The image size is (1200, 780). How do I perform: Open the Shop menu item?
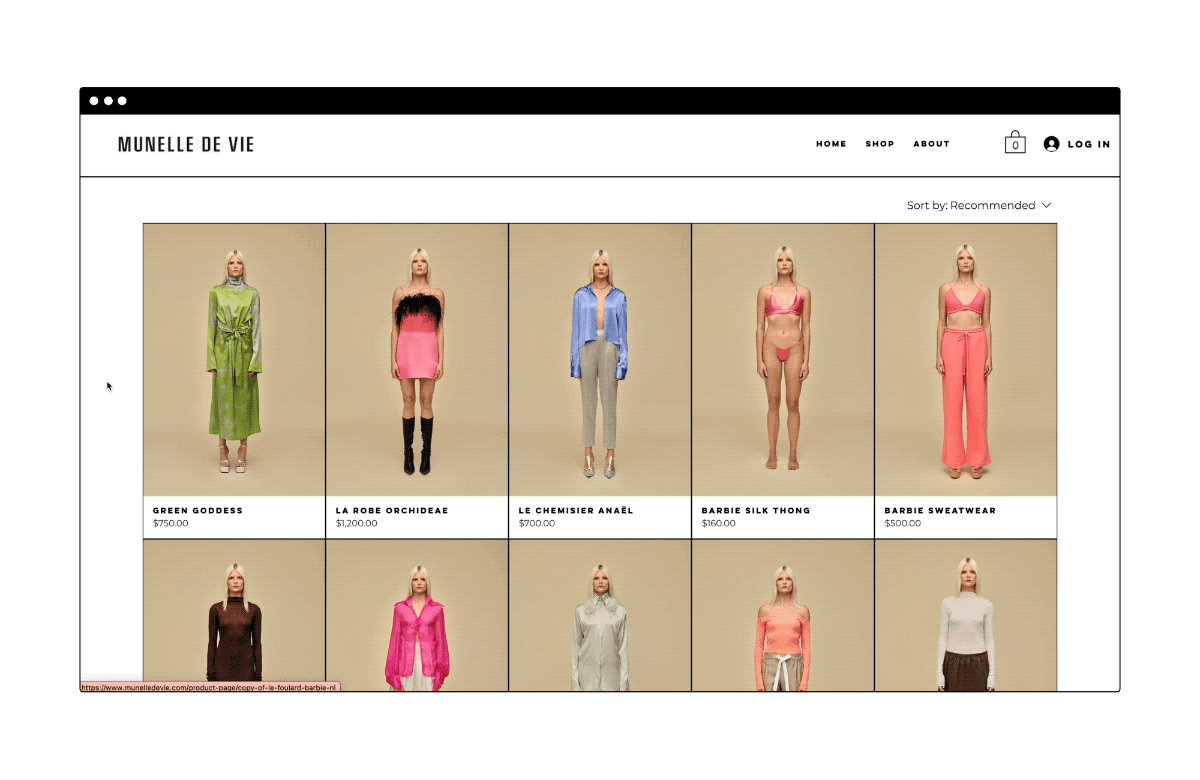880,144
